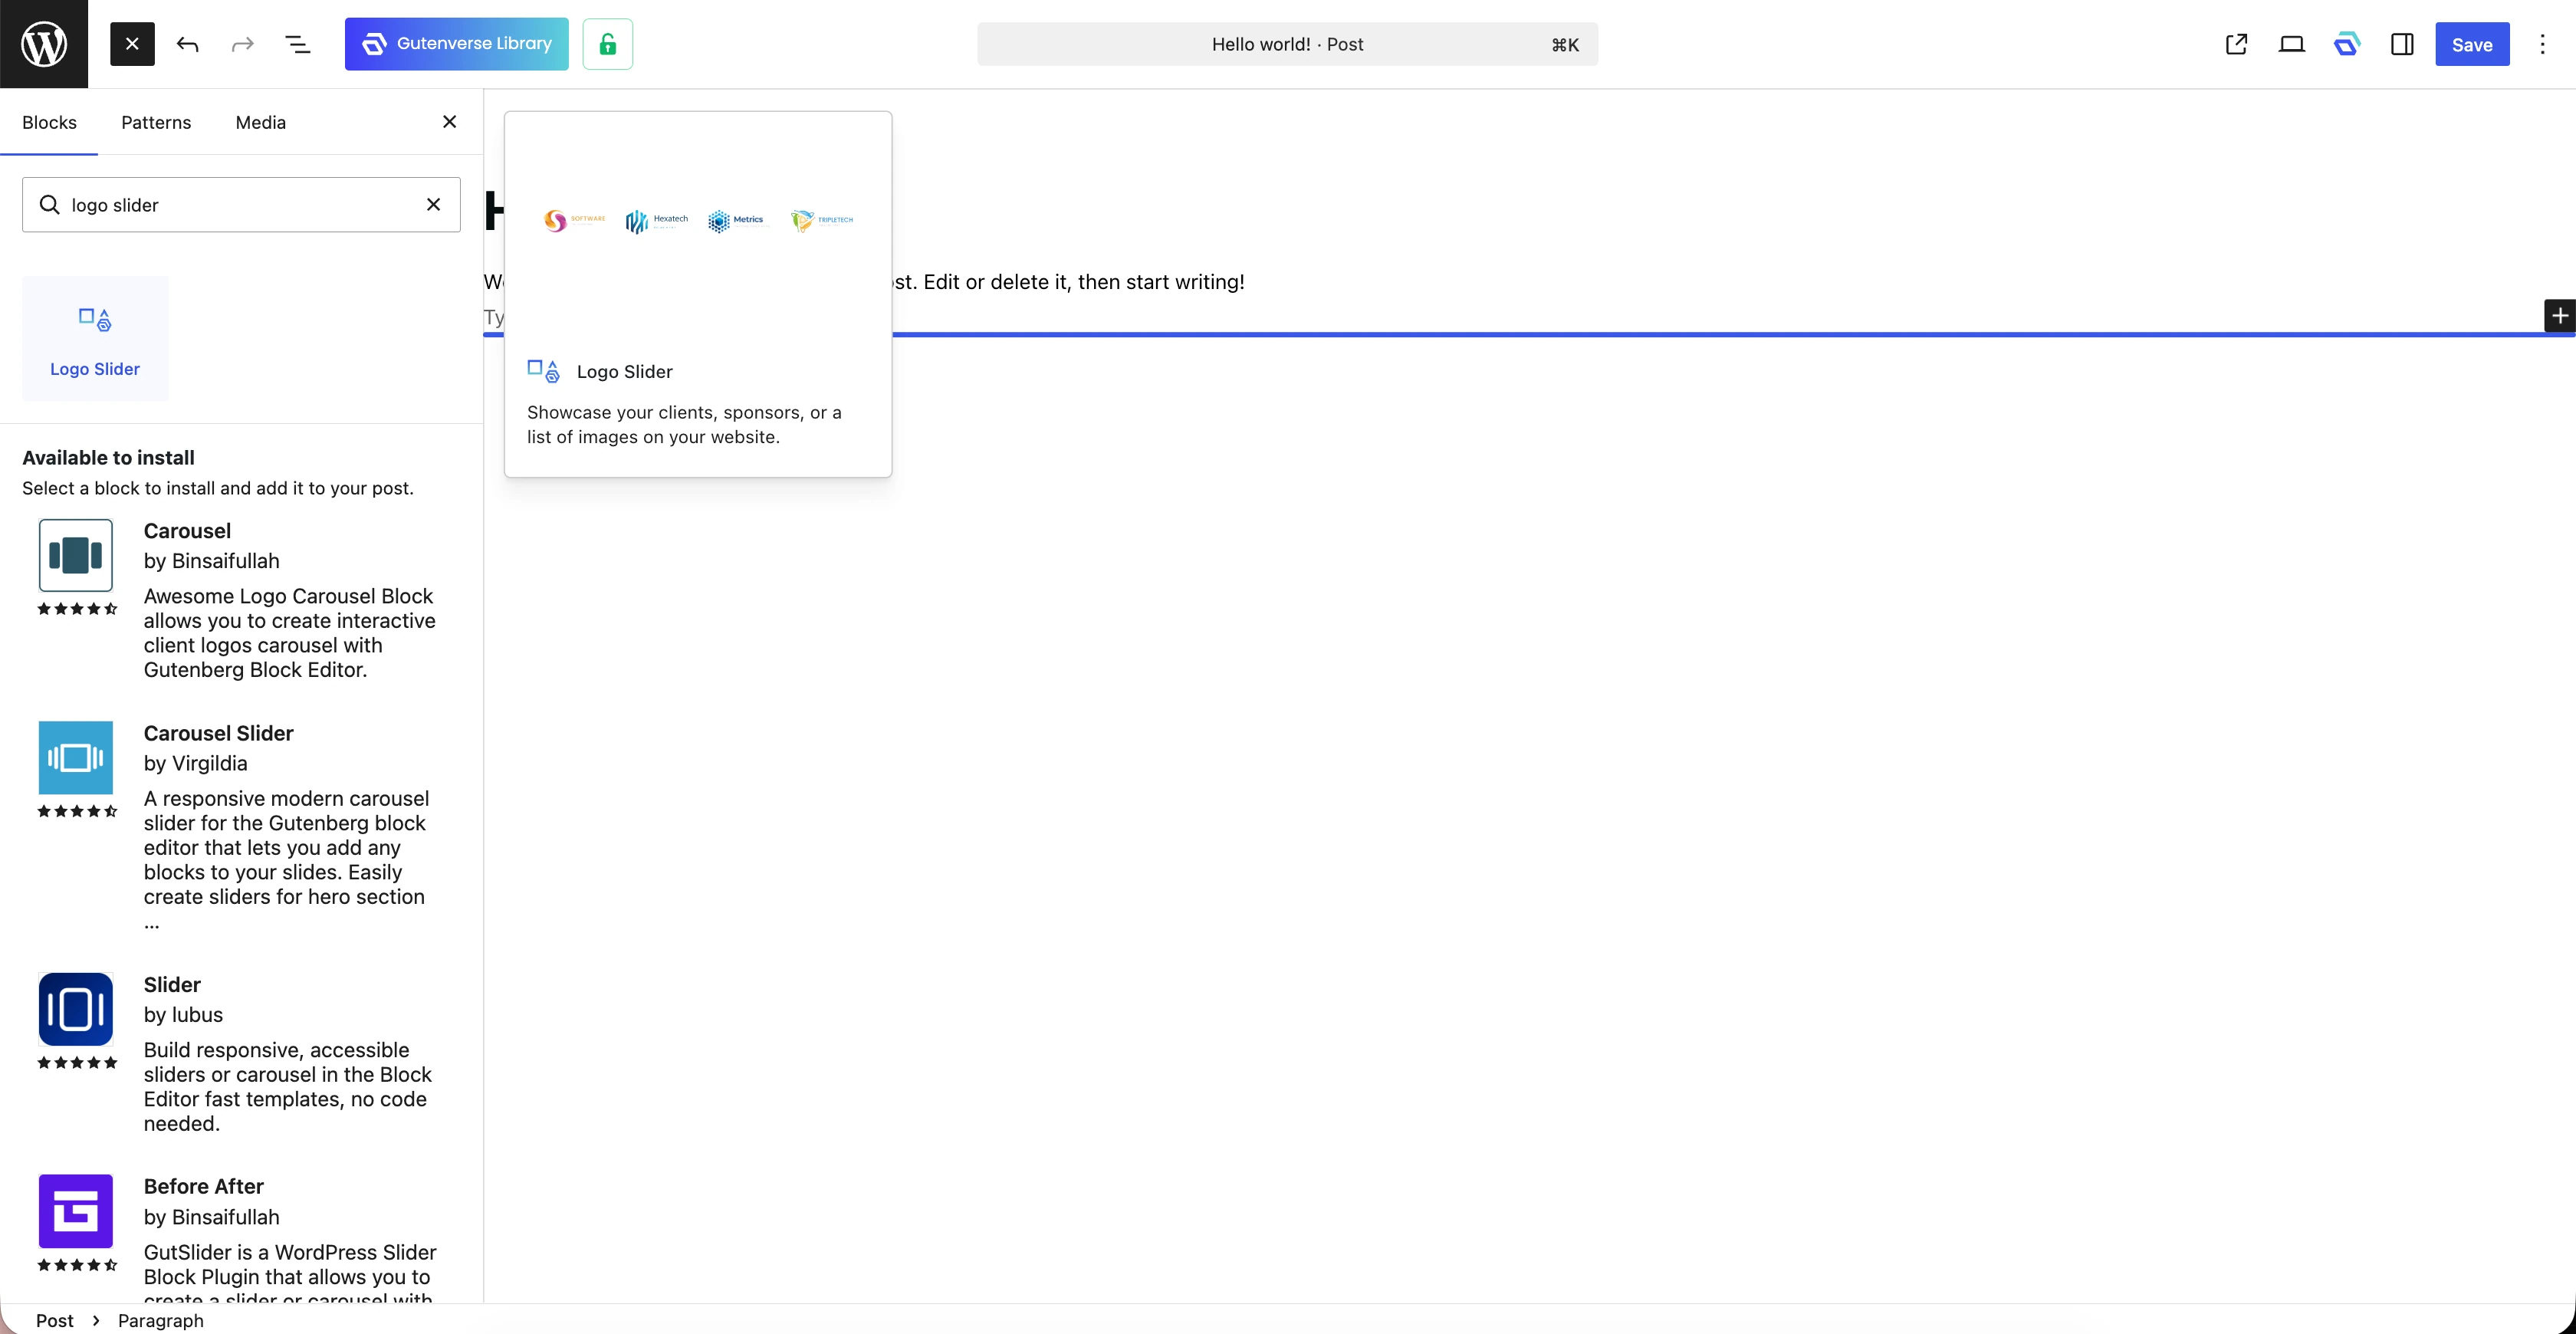Click the Before After title
2576x1334 pixels.
(204, 1186)
